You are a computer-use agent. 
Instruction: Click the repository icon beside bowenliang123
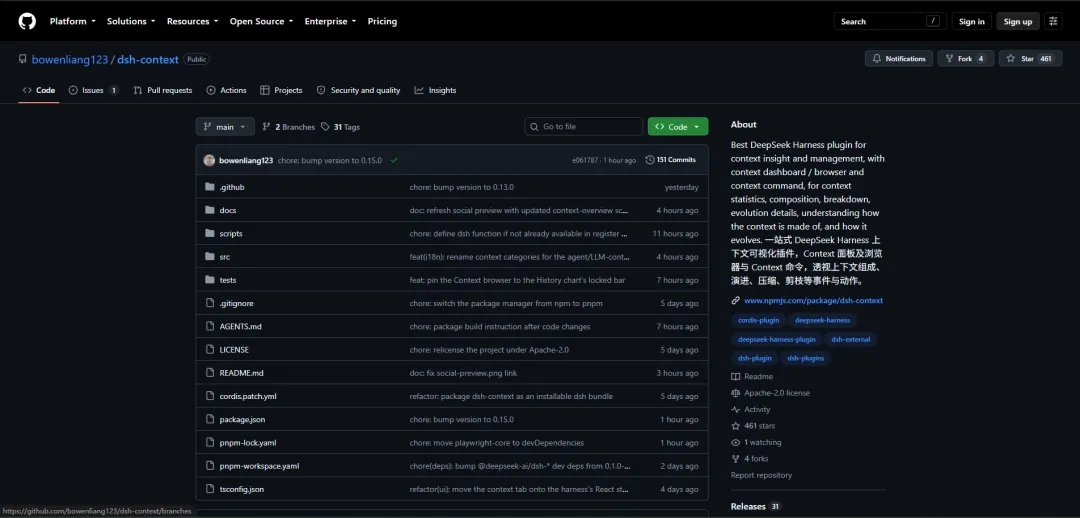(x=23, y=59)
